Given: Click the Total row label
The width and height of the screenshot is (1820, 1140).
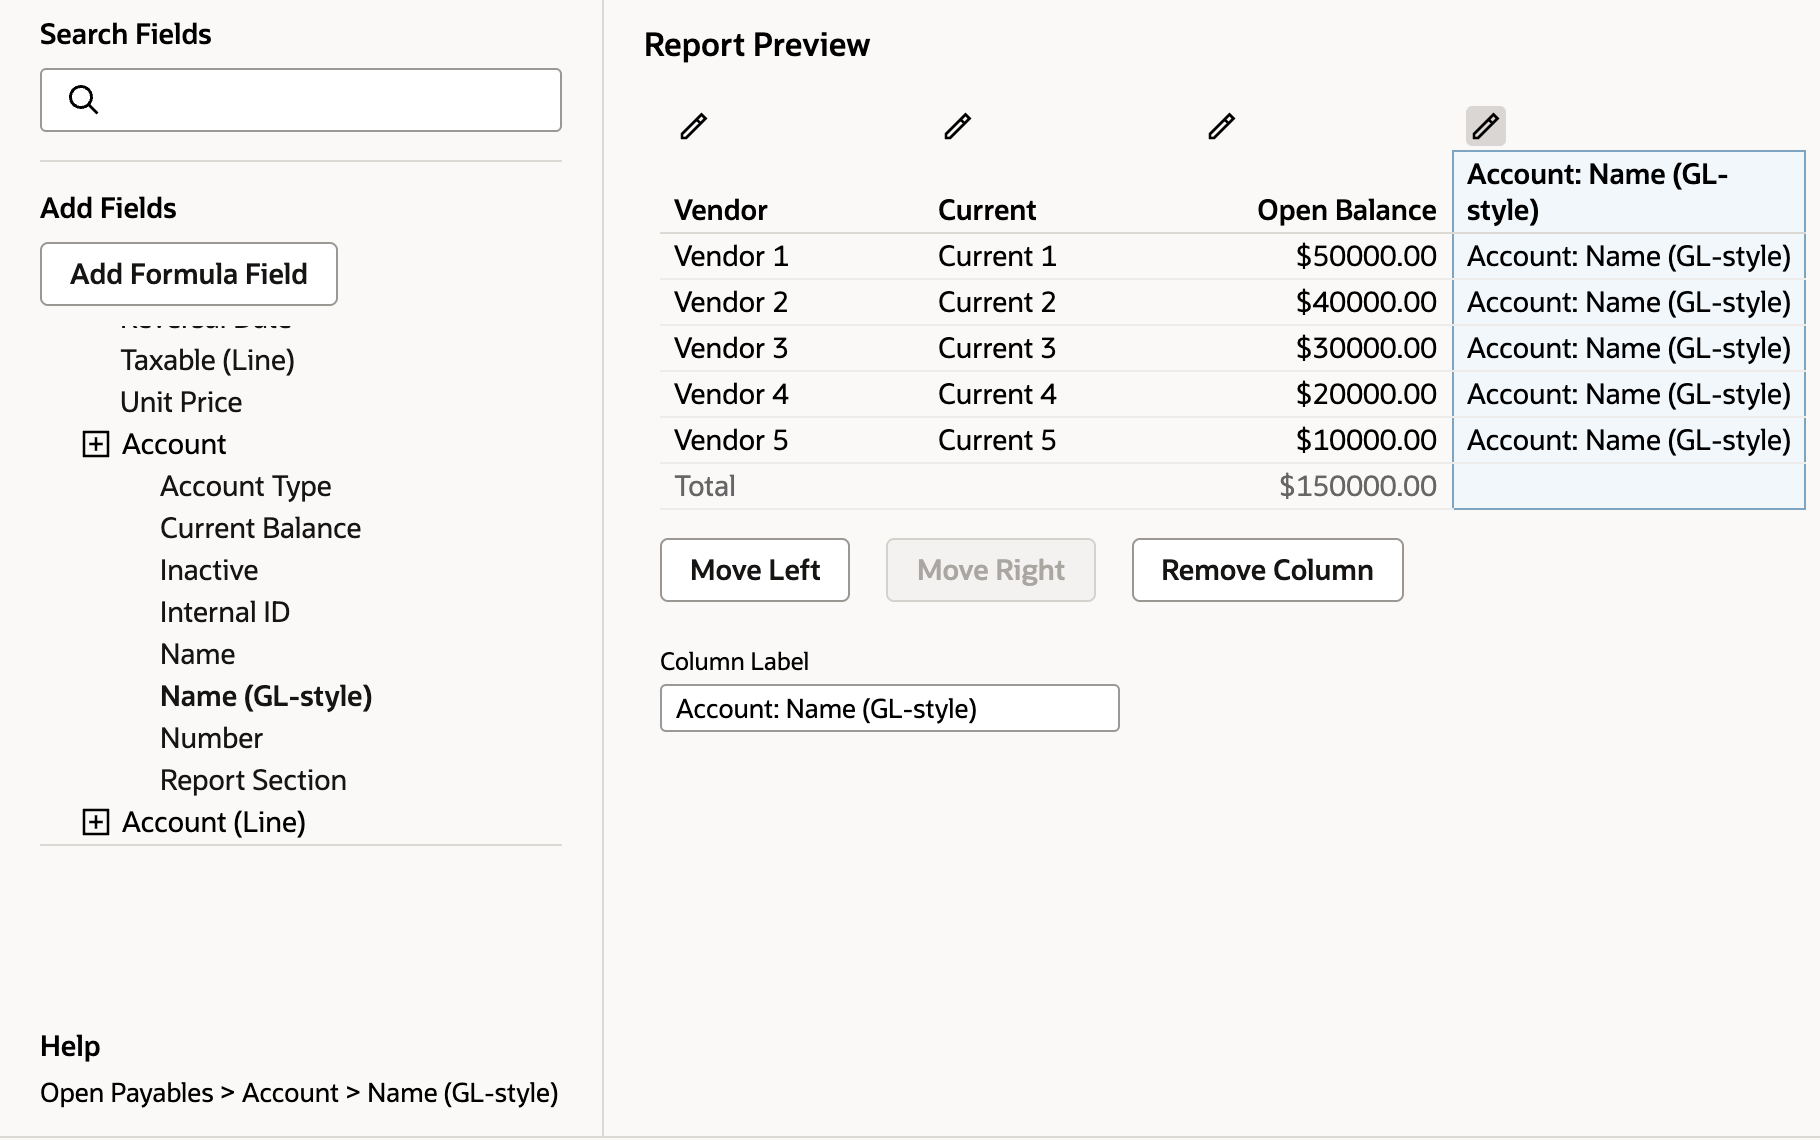Looking at the screenshot, I should (705, 486).
